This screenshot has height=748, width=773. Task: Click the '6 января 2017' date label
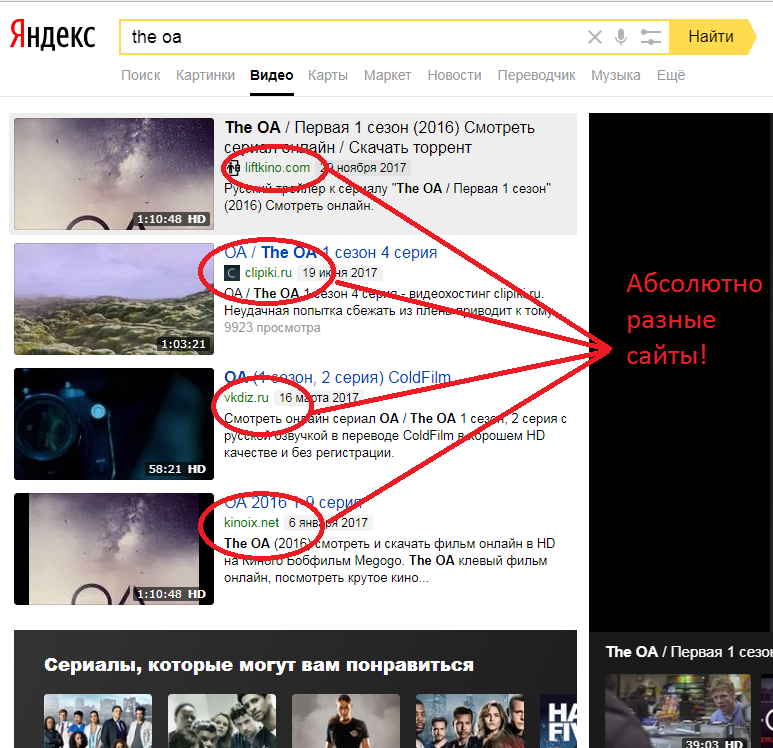click(x=328, y=523)
